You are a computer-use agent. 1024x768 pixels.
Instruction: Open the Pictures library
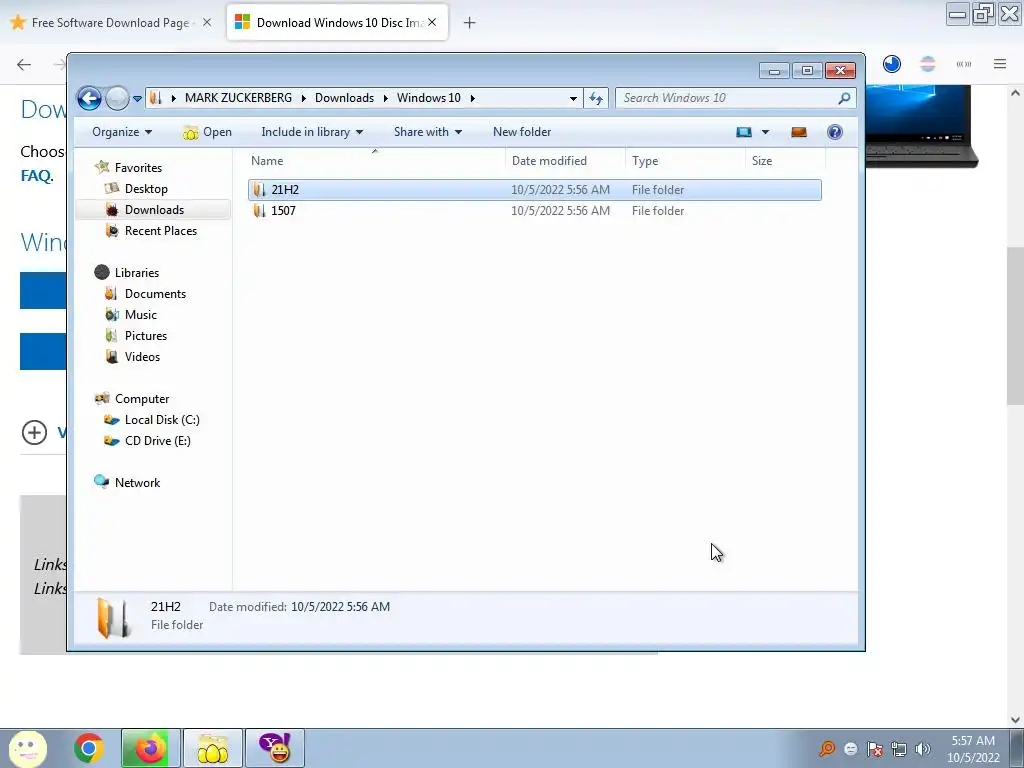pyautogui.click(x=146, y=336)
